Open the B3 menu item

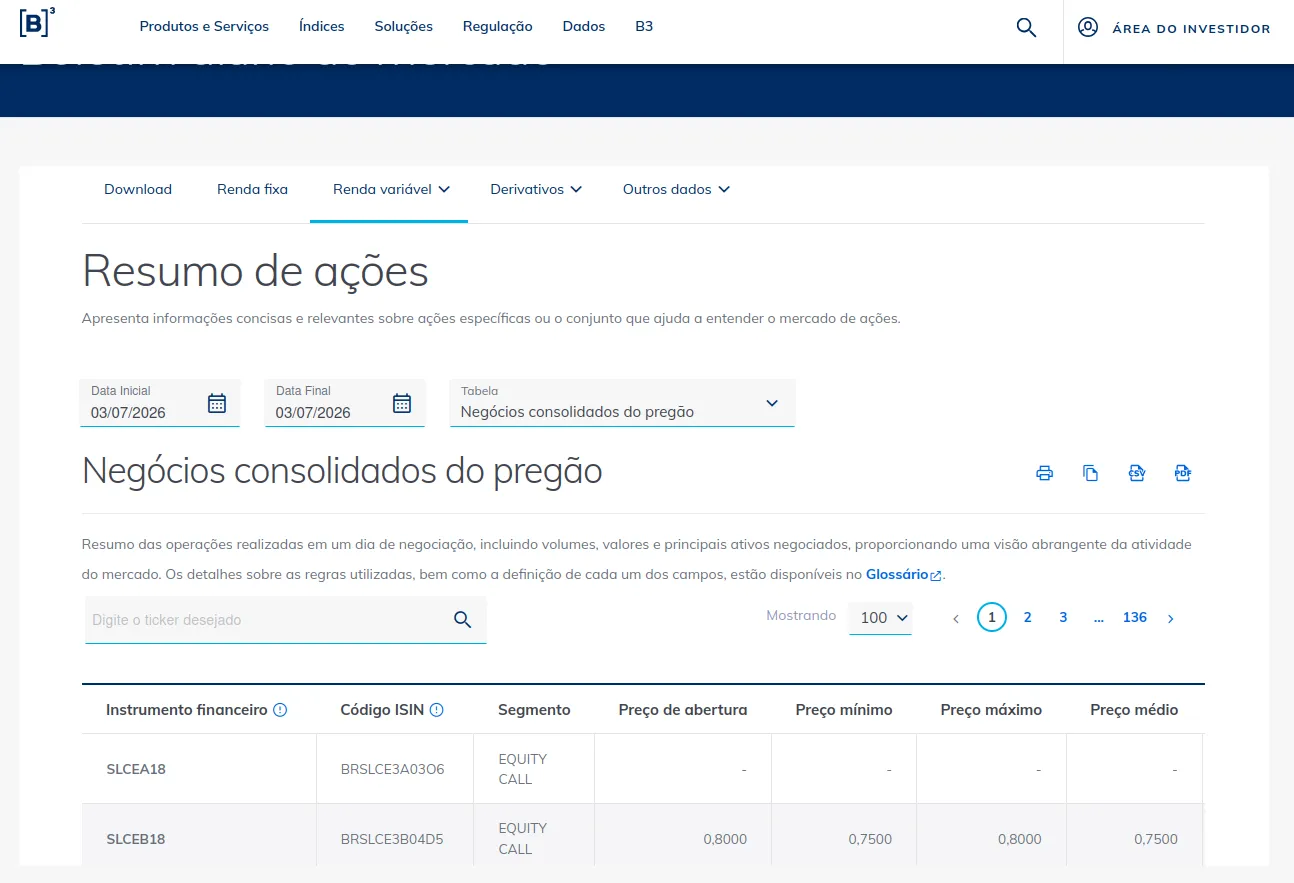tap(644, 27)
